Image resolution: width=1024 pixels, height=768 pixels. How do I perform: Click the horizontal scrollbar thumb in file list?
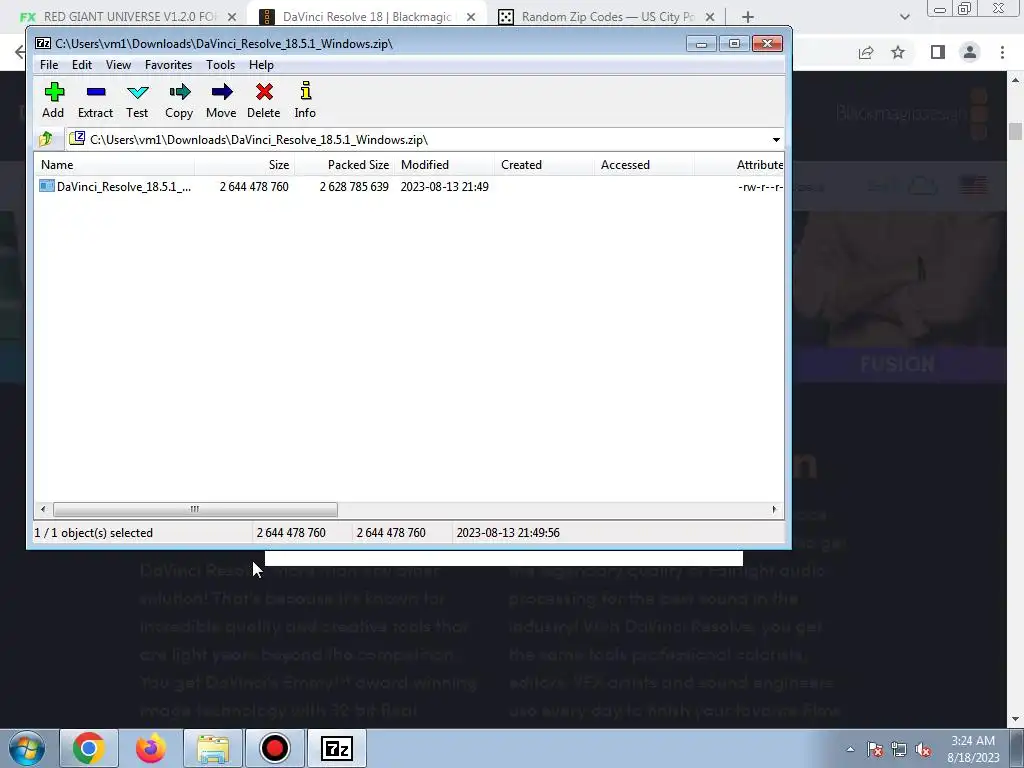[195, 509]
